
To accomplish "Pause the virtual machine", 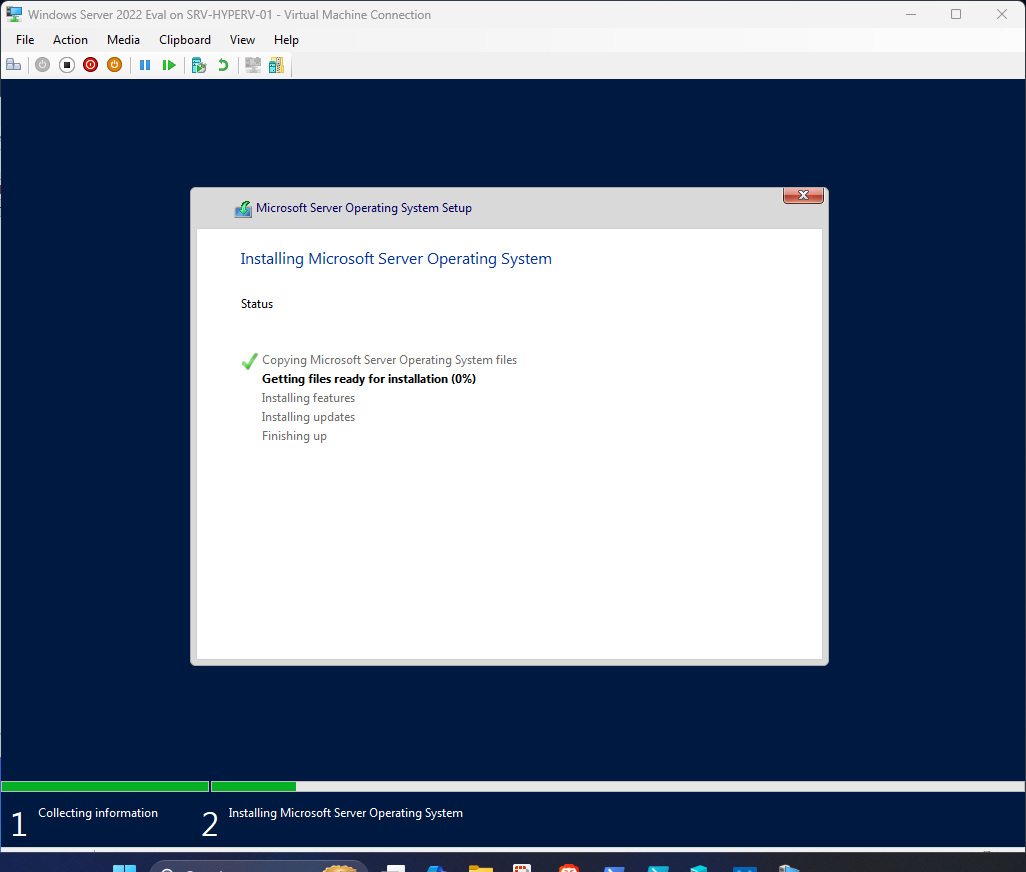I will [145, 64].
